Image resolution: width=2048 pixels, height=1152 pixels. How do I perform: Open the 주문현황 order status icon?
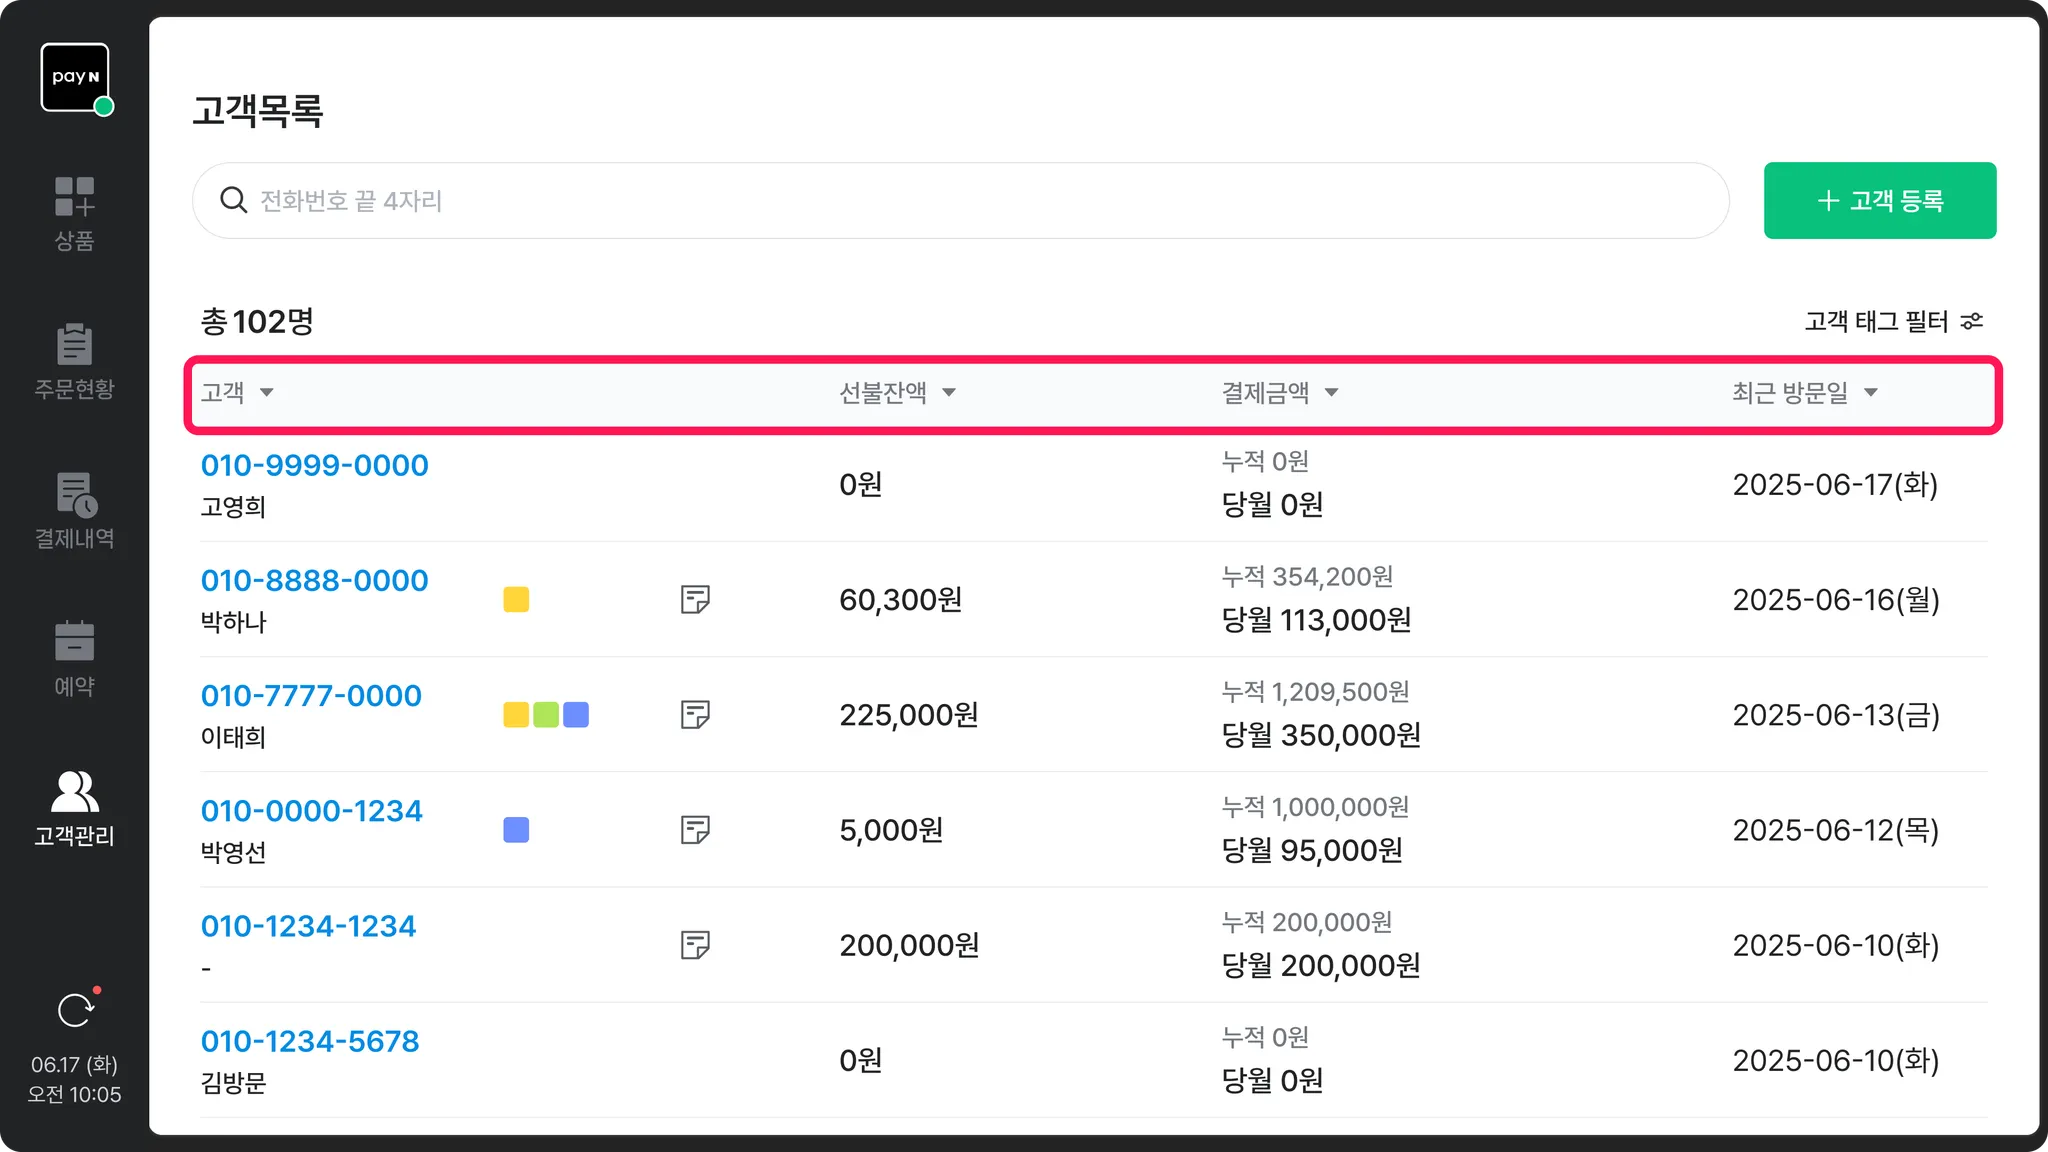click(74, 345)
